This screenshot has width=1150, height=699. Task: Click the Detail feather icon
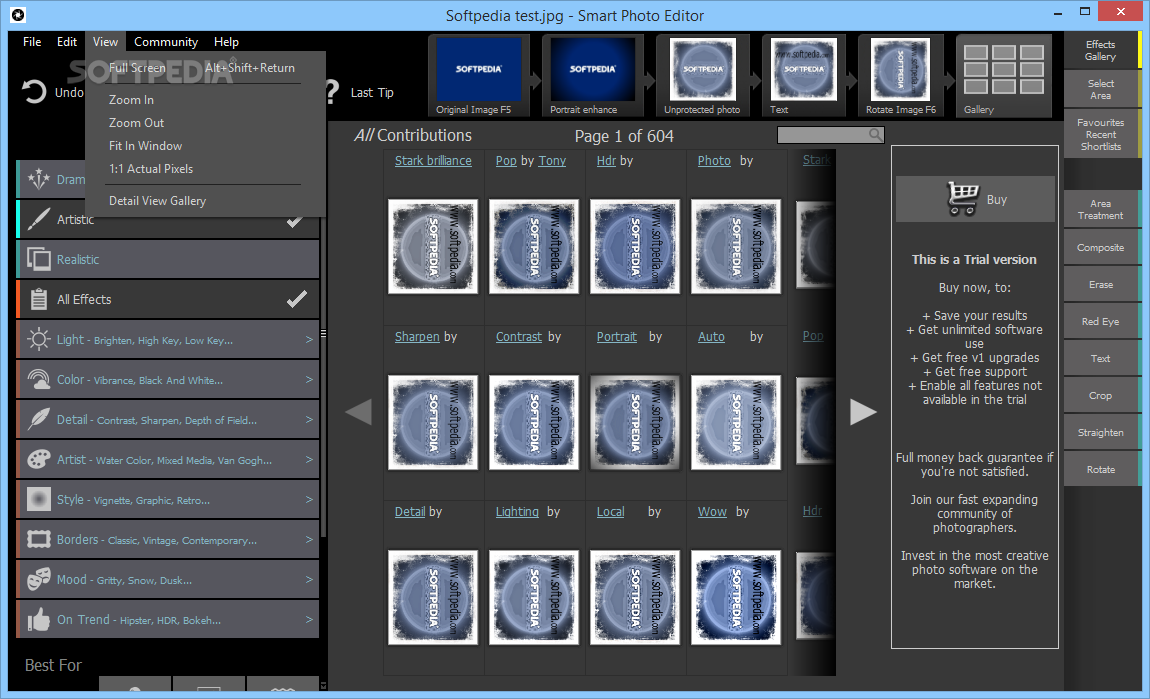(38, 420)
